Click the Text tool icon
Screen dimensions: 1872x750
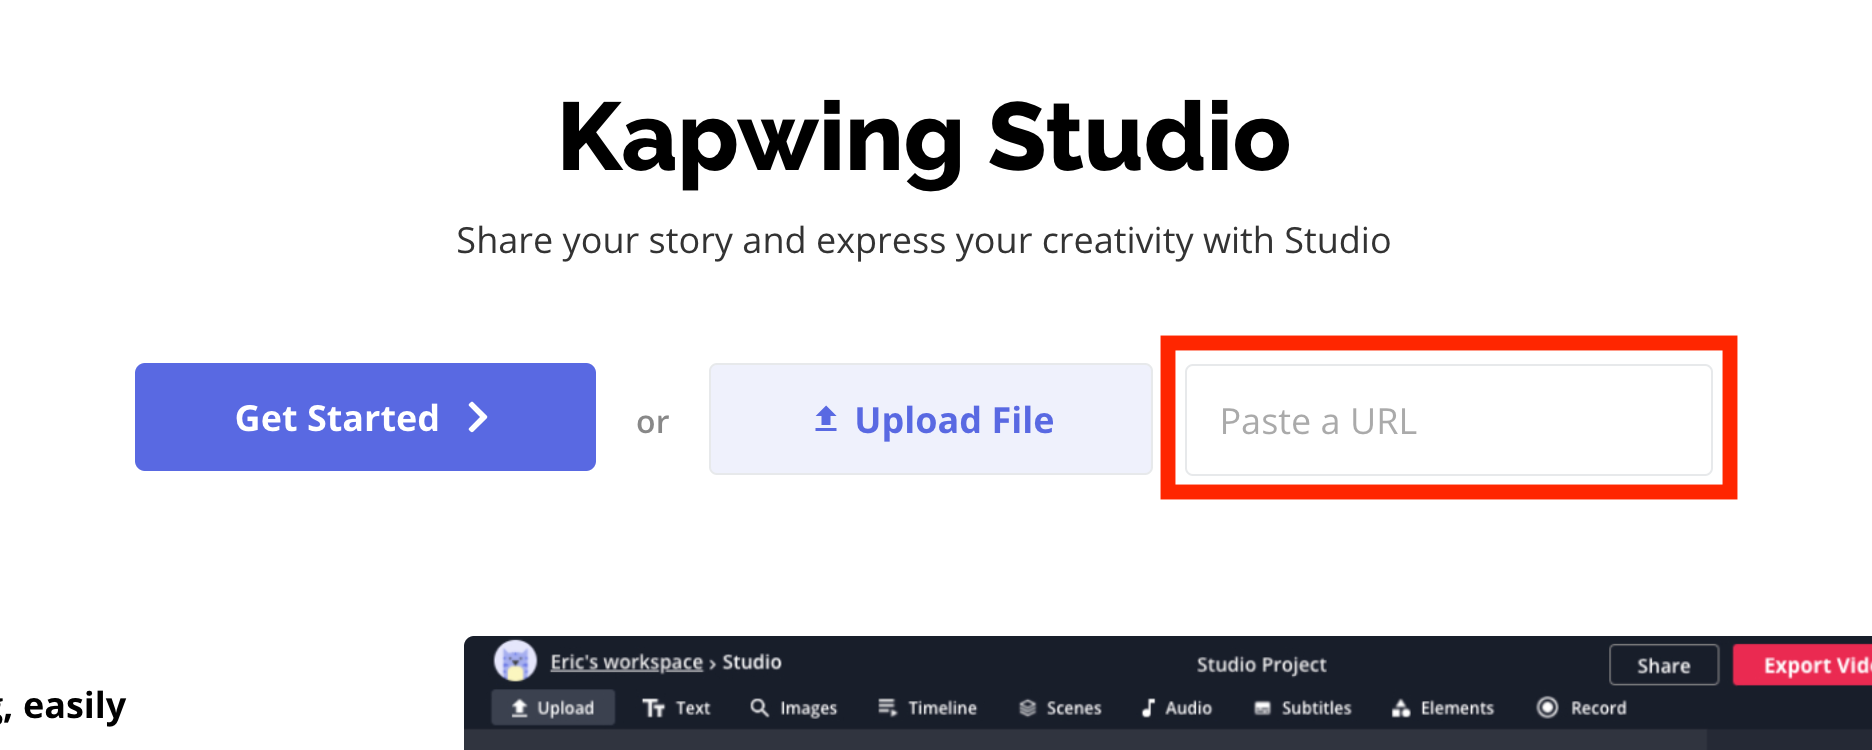tap(654, 708)
